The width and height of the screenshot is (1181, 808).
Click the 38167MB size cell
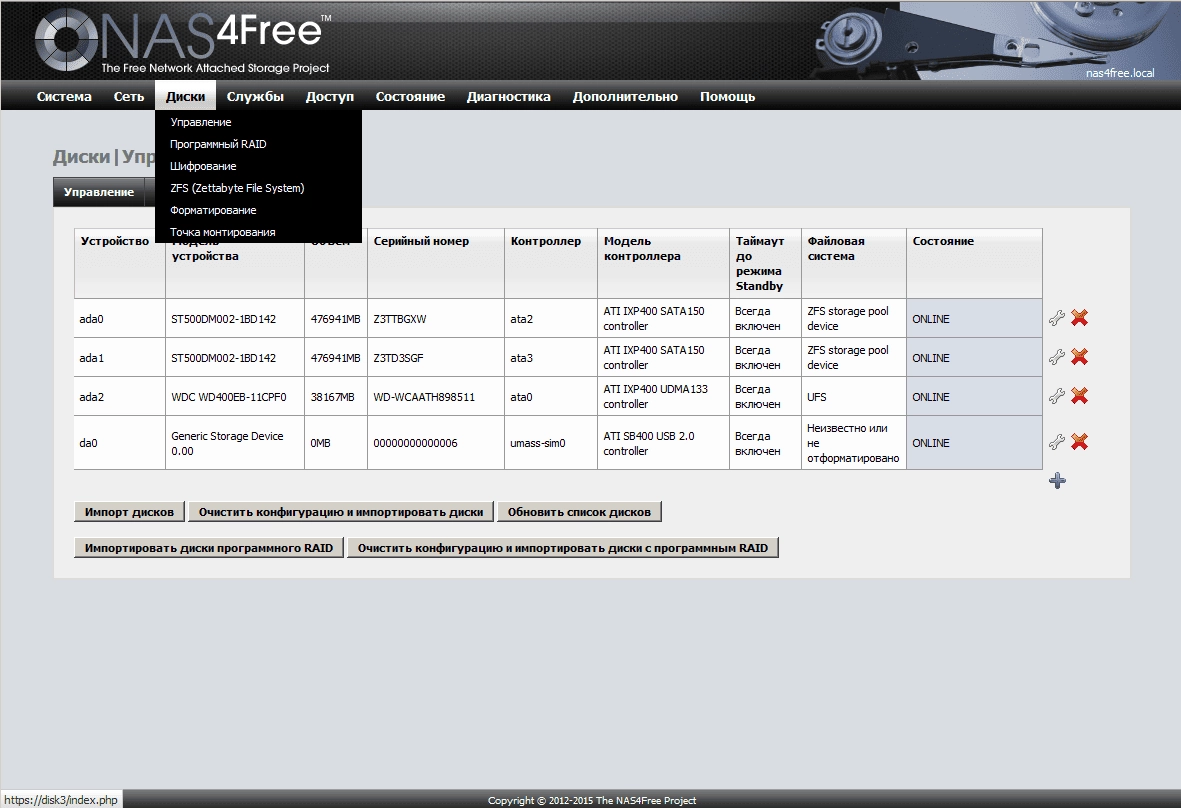[336, 397]
